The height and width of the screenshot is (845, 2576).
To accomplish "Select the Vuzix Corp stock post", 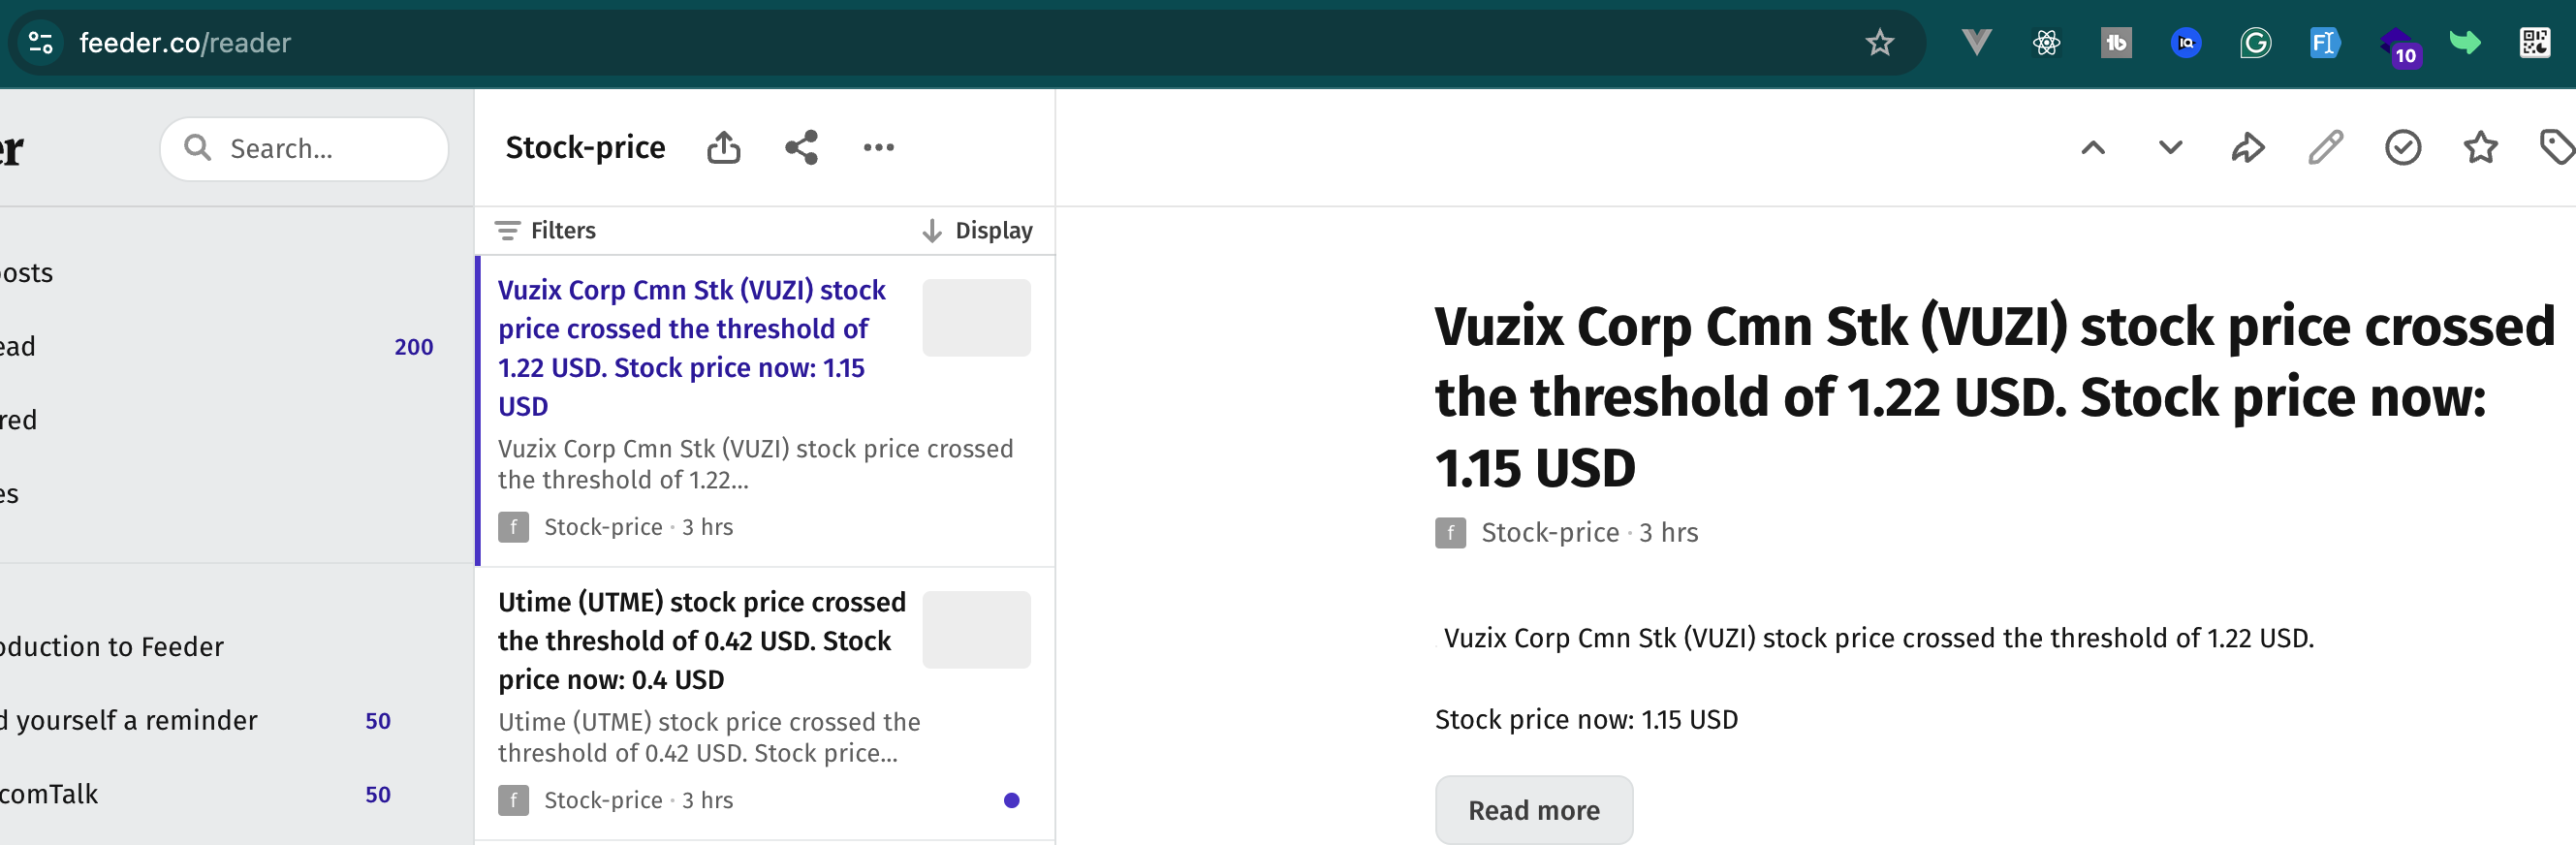I will tap(765, 411).
